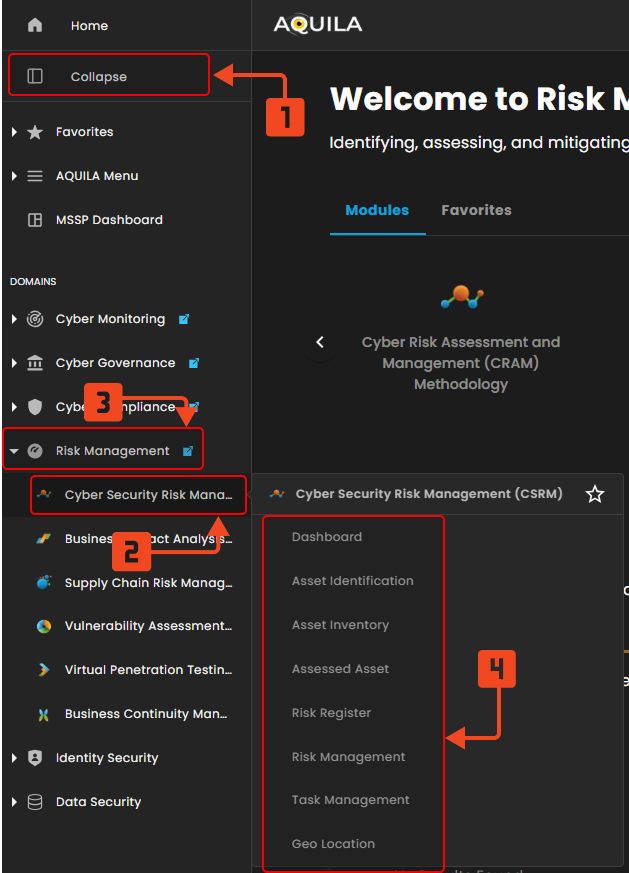
Task: Select Cyber Security Risk Management tree item
Action: coord(148,495)
